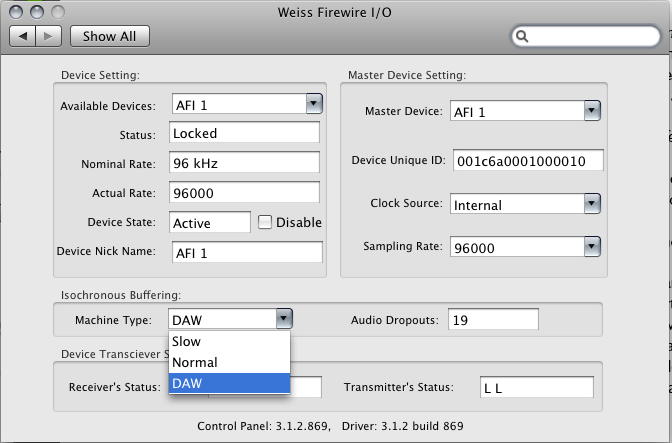Click the Machine Type dropdown arrow
Image resolution: width=672 pixels, height=443 pixels.
284,319
